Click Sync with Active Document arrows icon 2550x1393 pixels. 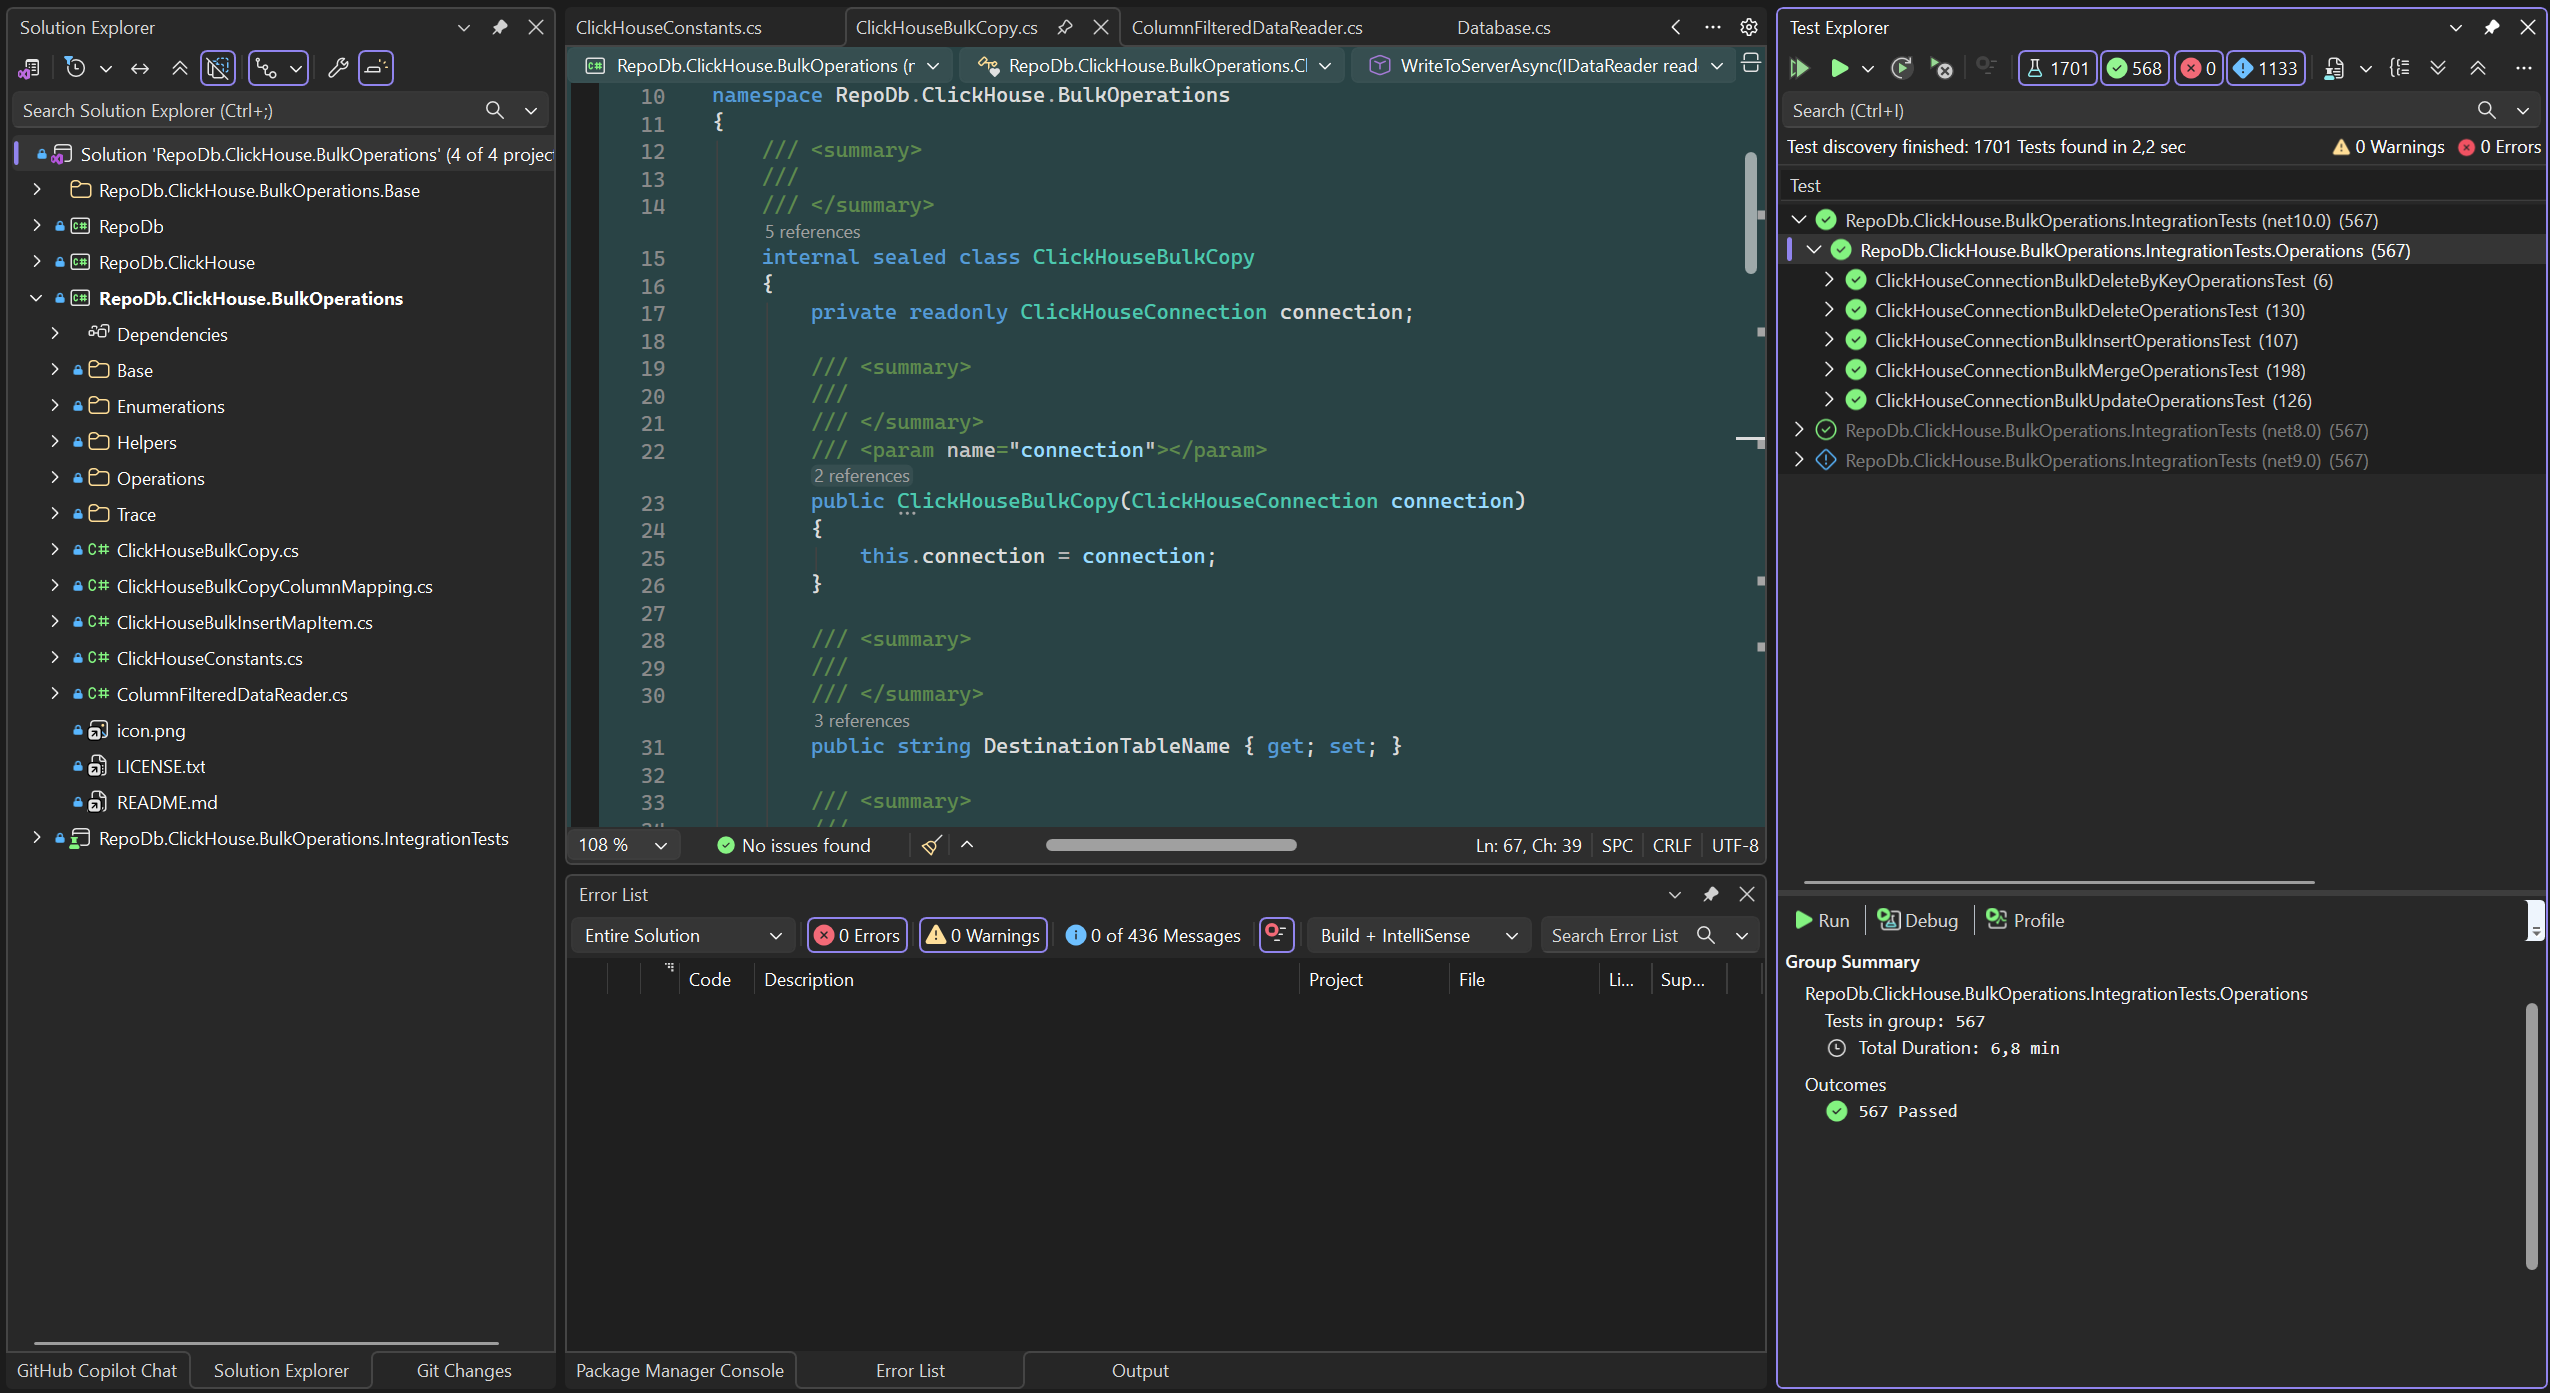(x=140, y=68)
